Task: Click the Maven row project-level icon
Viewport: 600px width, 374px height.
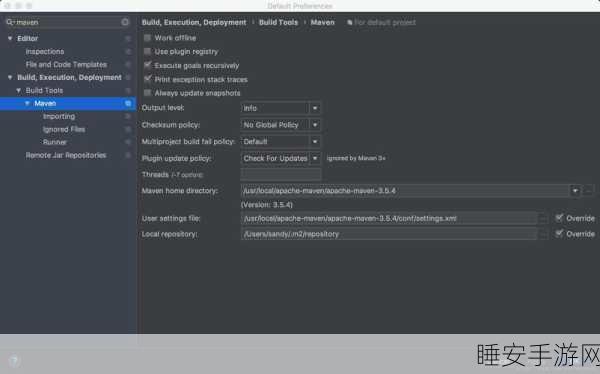Action: pos(128,103)
